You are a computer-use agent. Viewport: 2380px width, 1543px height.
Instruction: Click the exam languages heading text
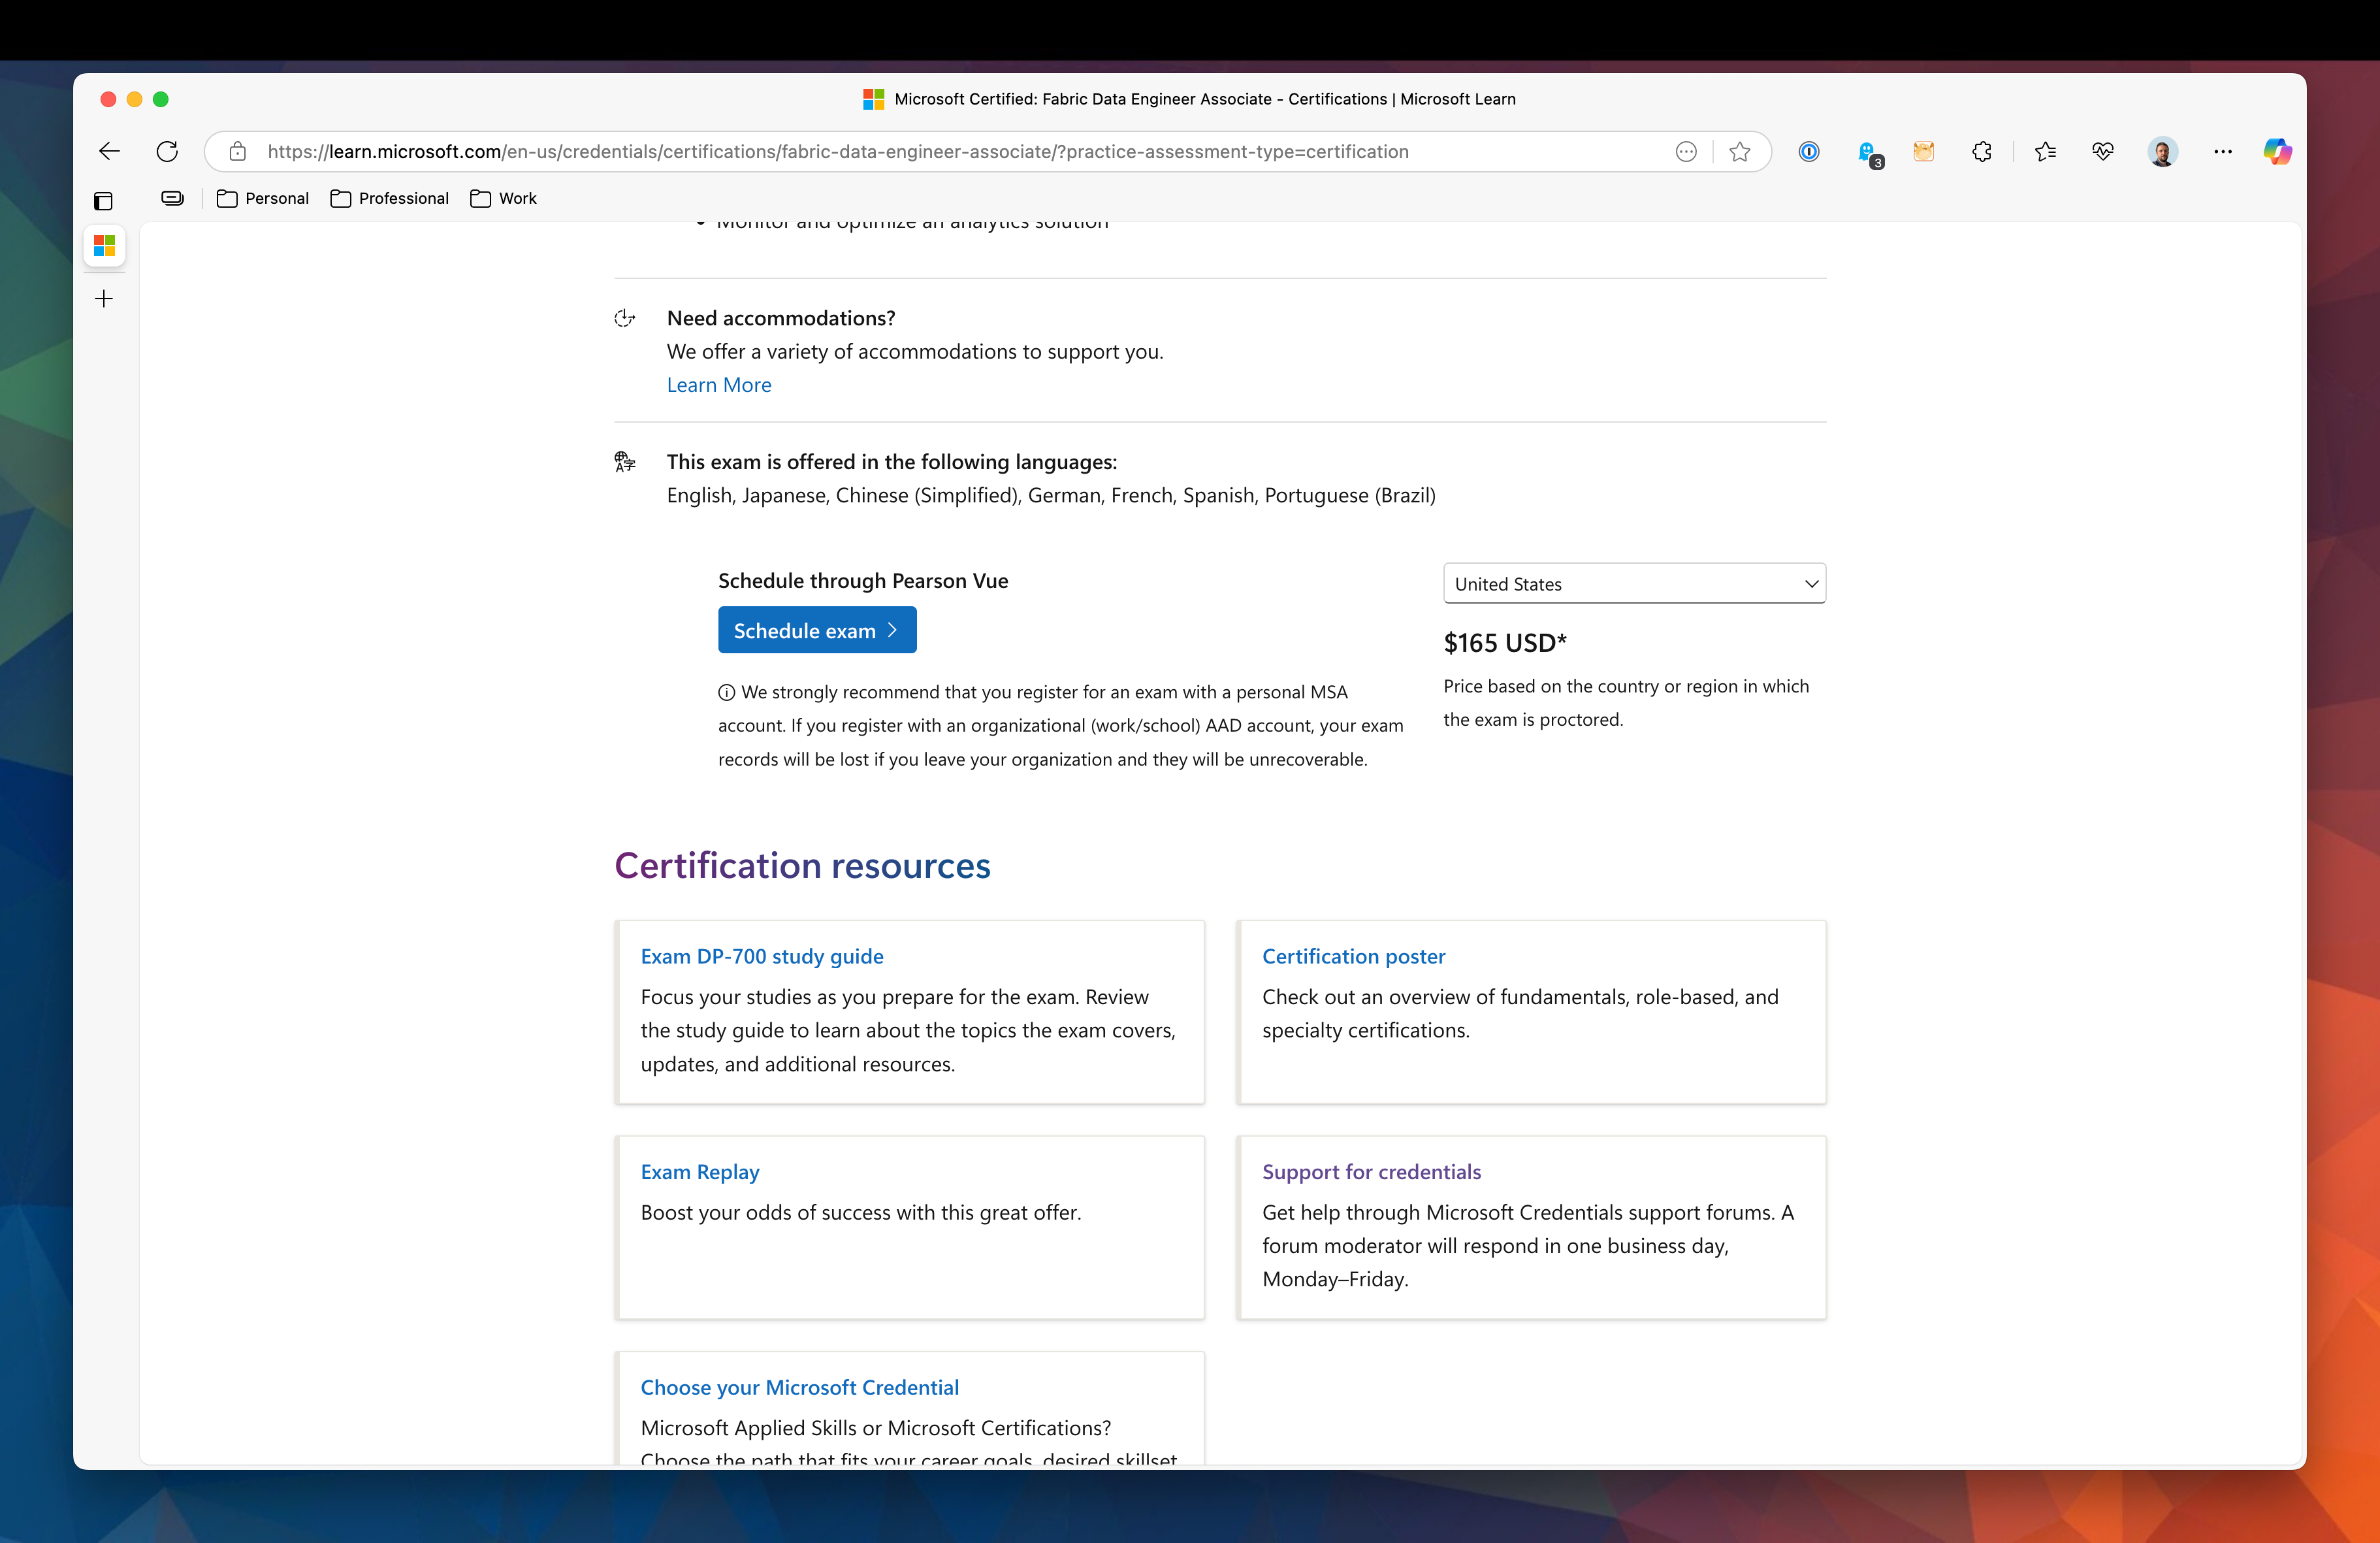tap(892, 461)
